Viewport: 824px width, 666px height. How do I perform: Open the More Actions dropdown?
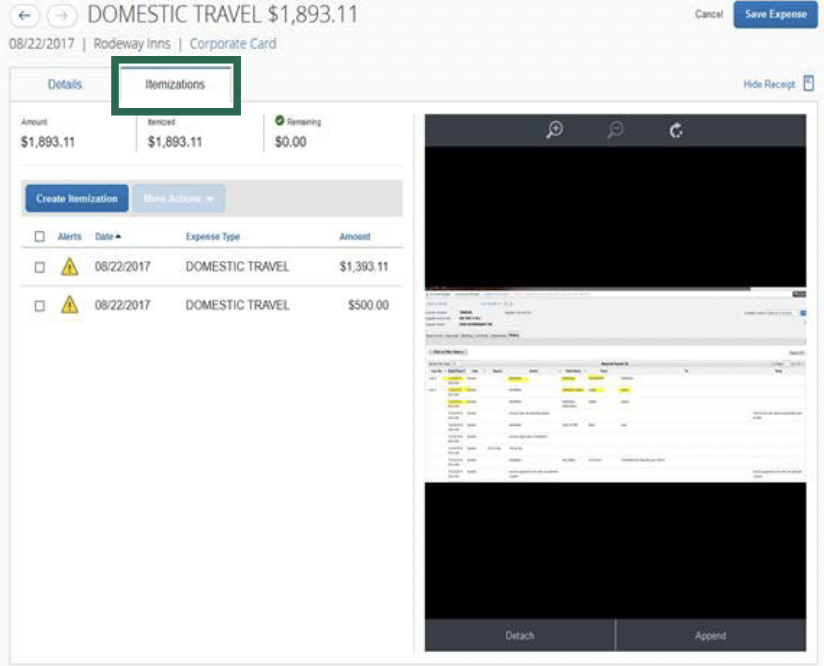click(x=179, y=199)
